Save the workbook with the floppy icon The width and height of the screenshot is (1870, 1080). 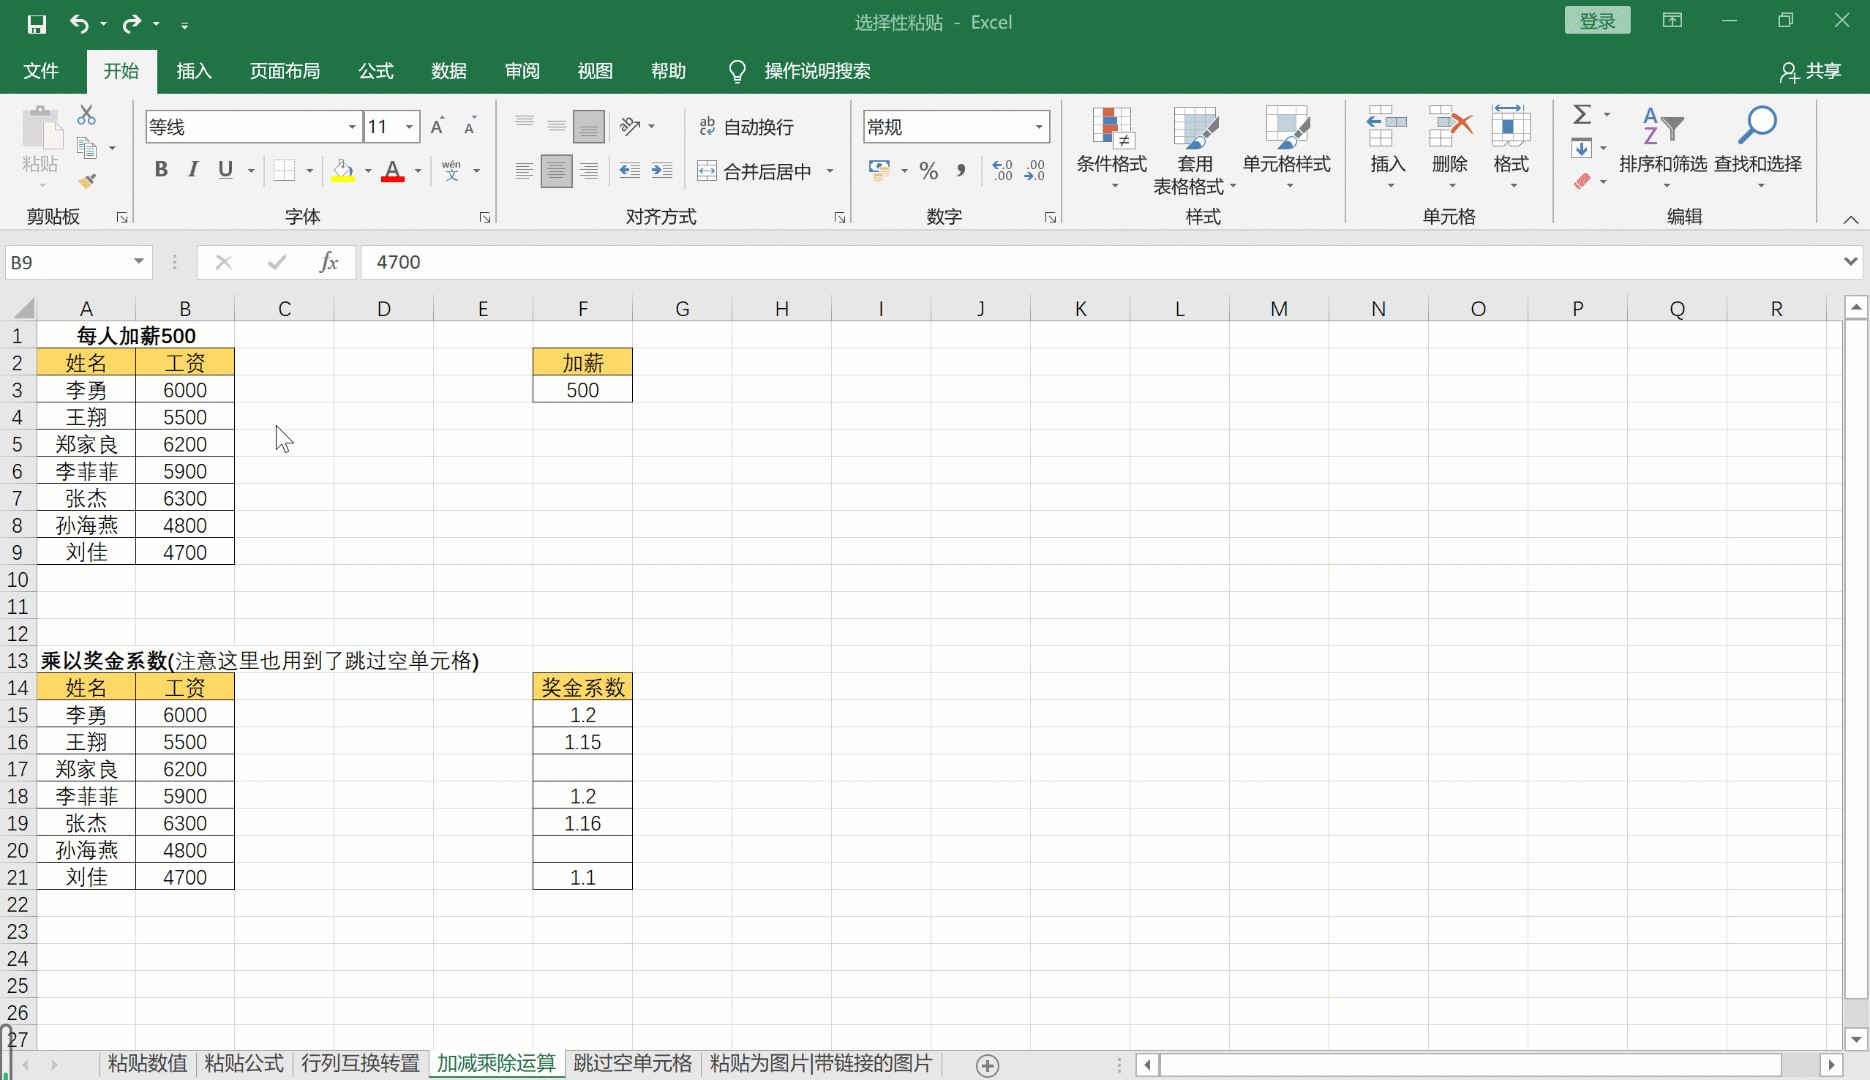37,23
